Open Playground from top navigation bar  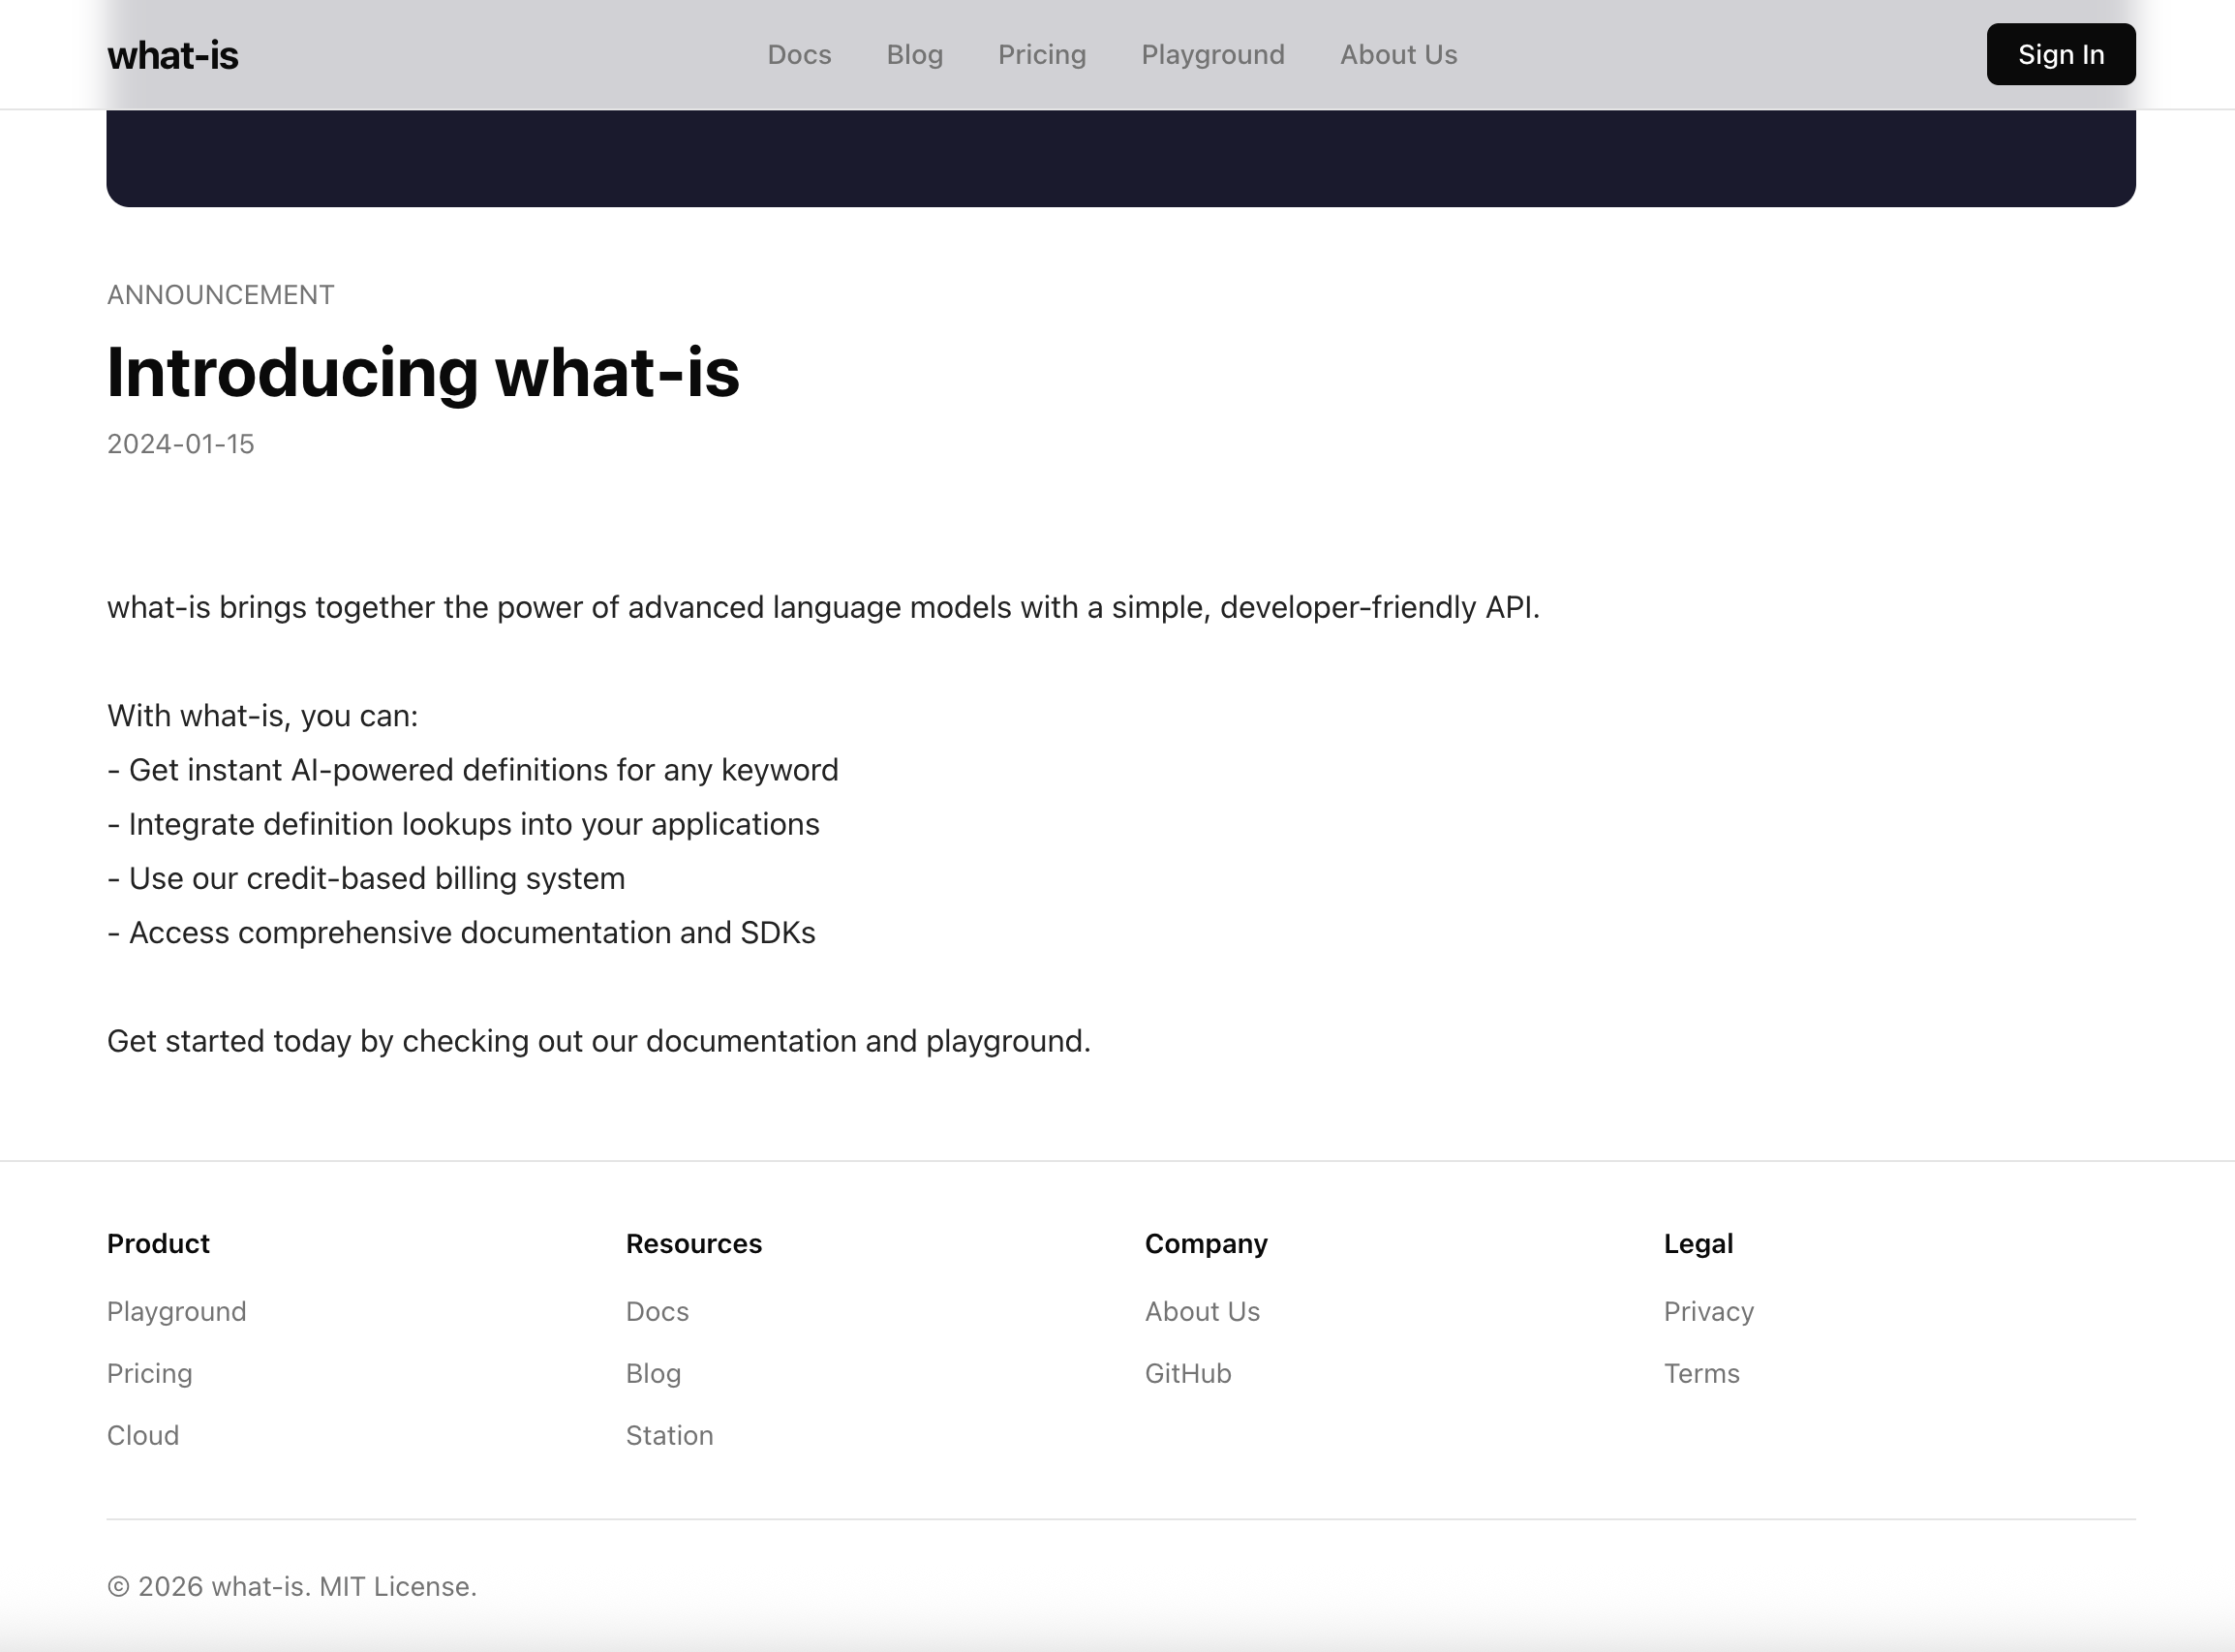pos(1212,55)
